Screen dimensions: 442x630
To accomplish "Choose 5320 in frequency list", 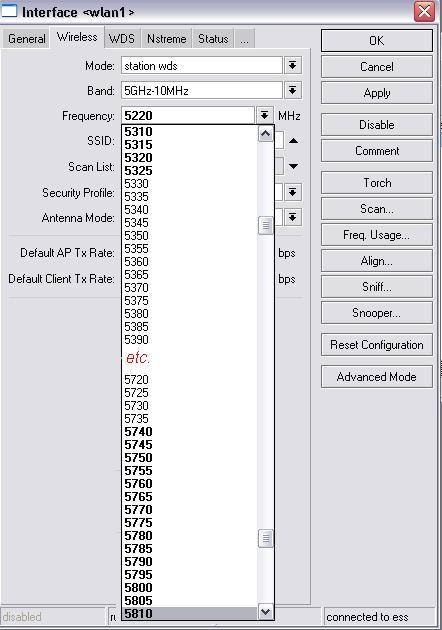I will (x=138, y=158).
